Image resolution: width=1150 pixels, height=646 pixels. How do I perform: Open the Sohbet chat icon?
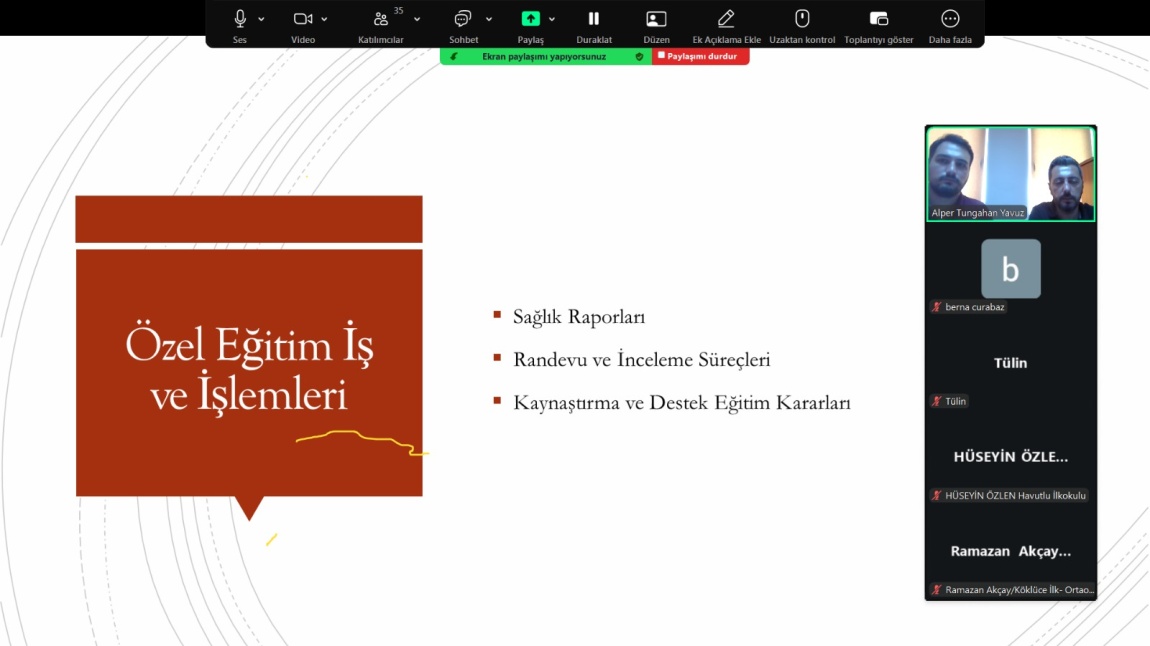(462, 19)
